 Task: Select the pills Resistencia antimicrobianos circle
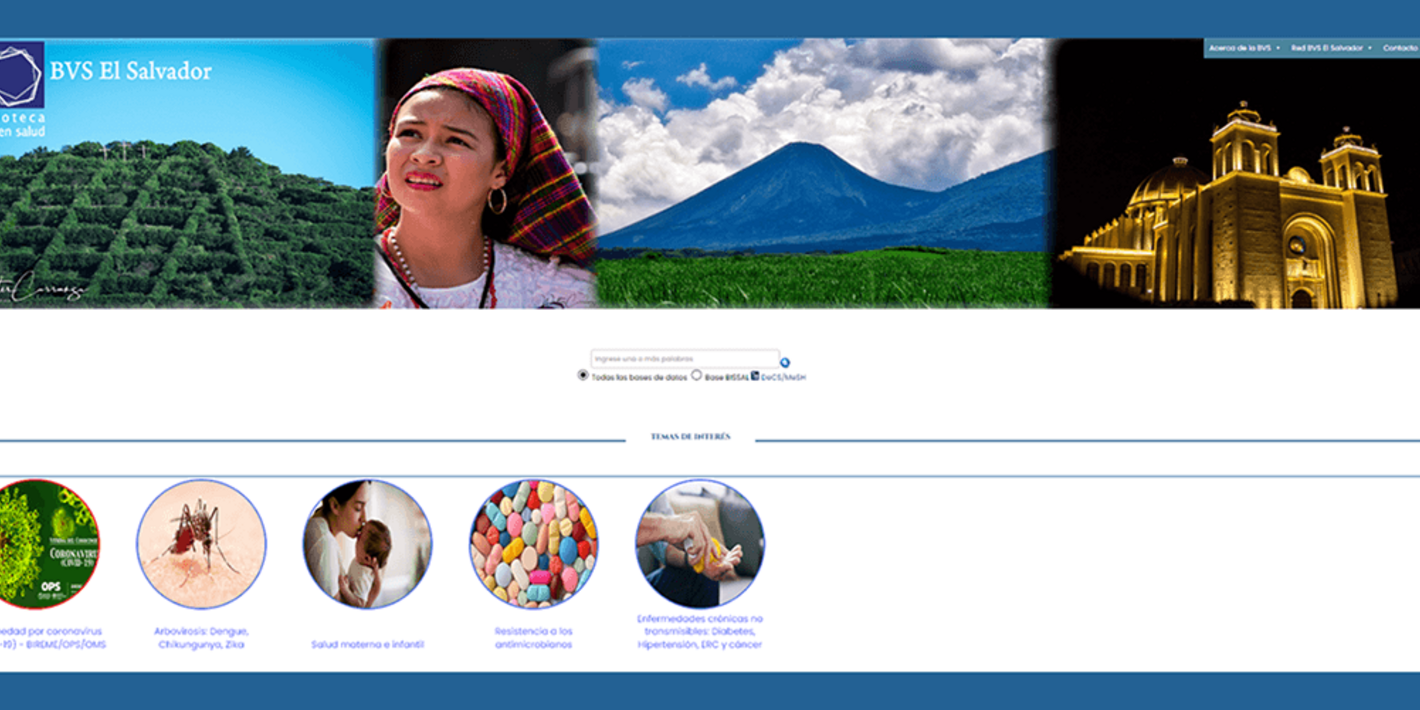[533, 545]
